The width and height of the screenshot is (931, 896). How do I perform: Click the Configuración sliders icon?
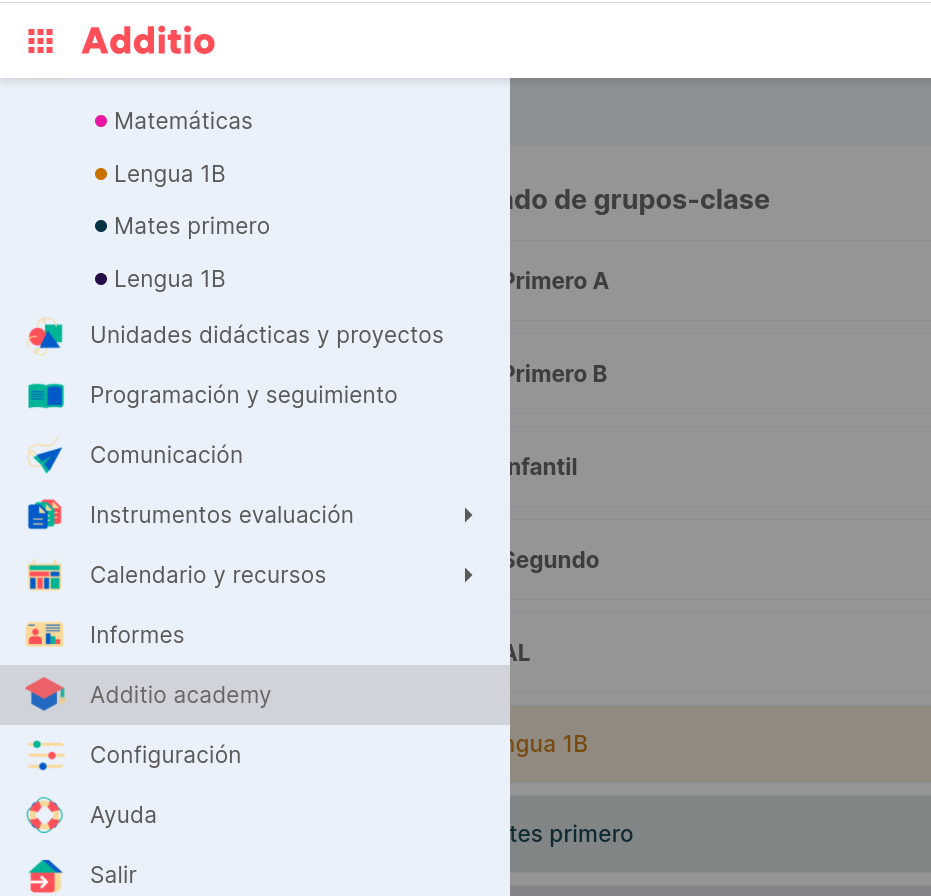[45, 755]
